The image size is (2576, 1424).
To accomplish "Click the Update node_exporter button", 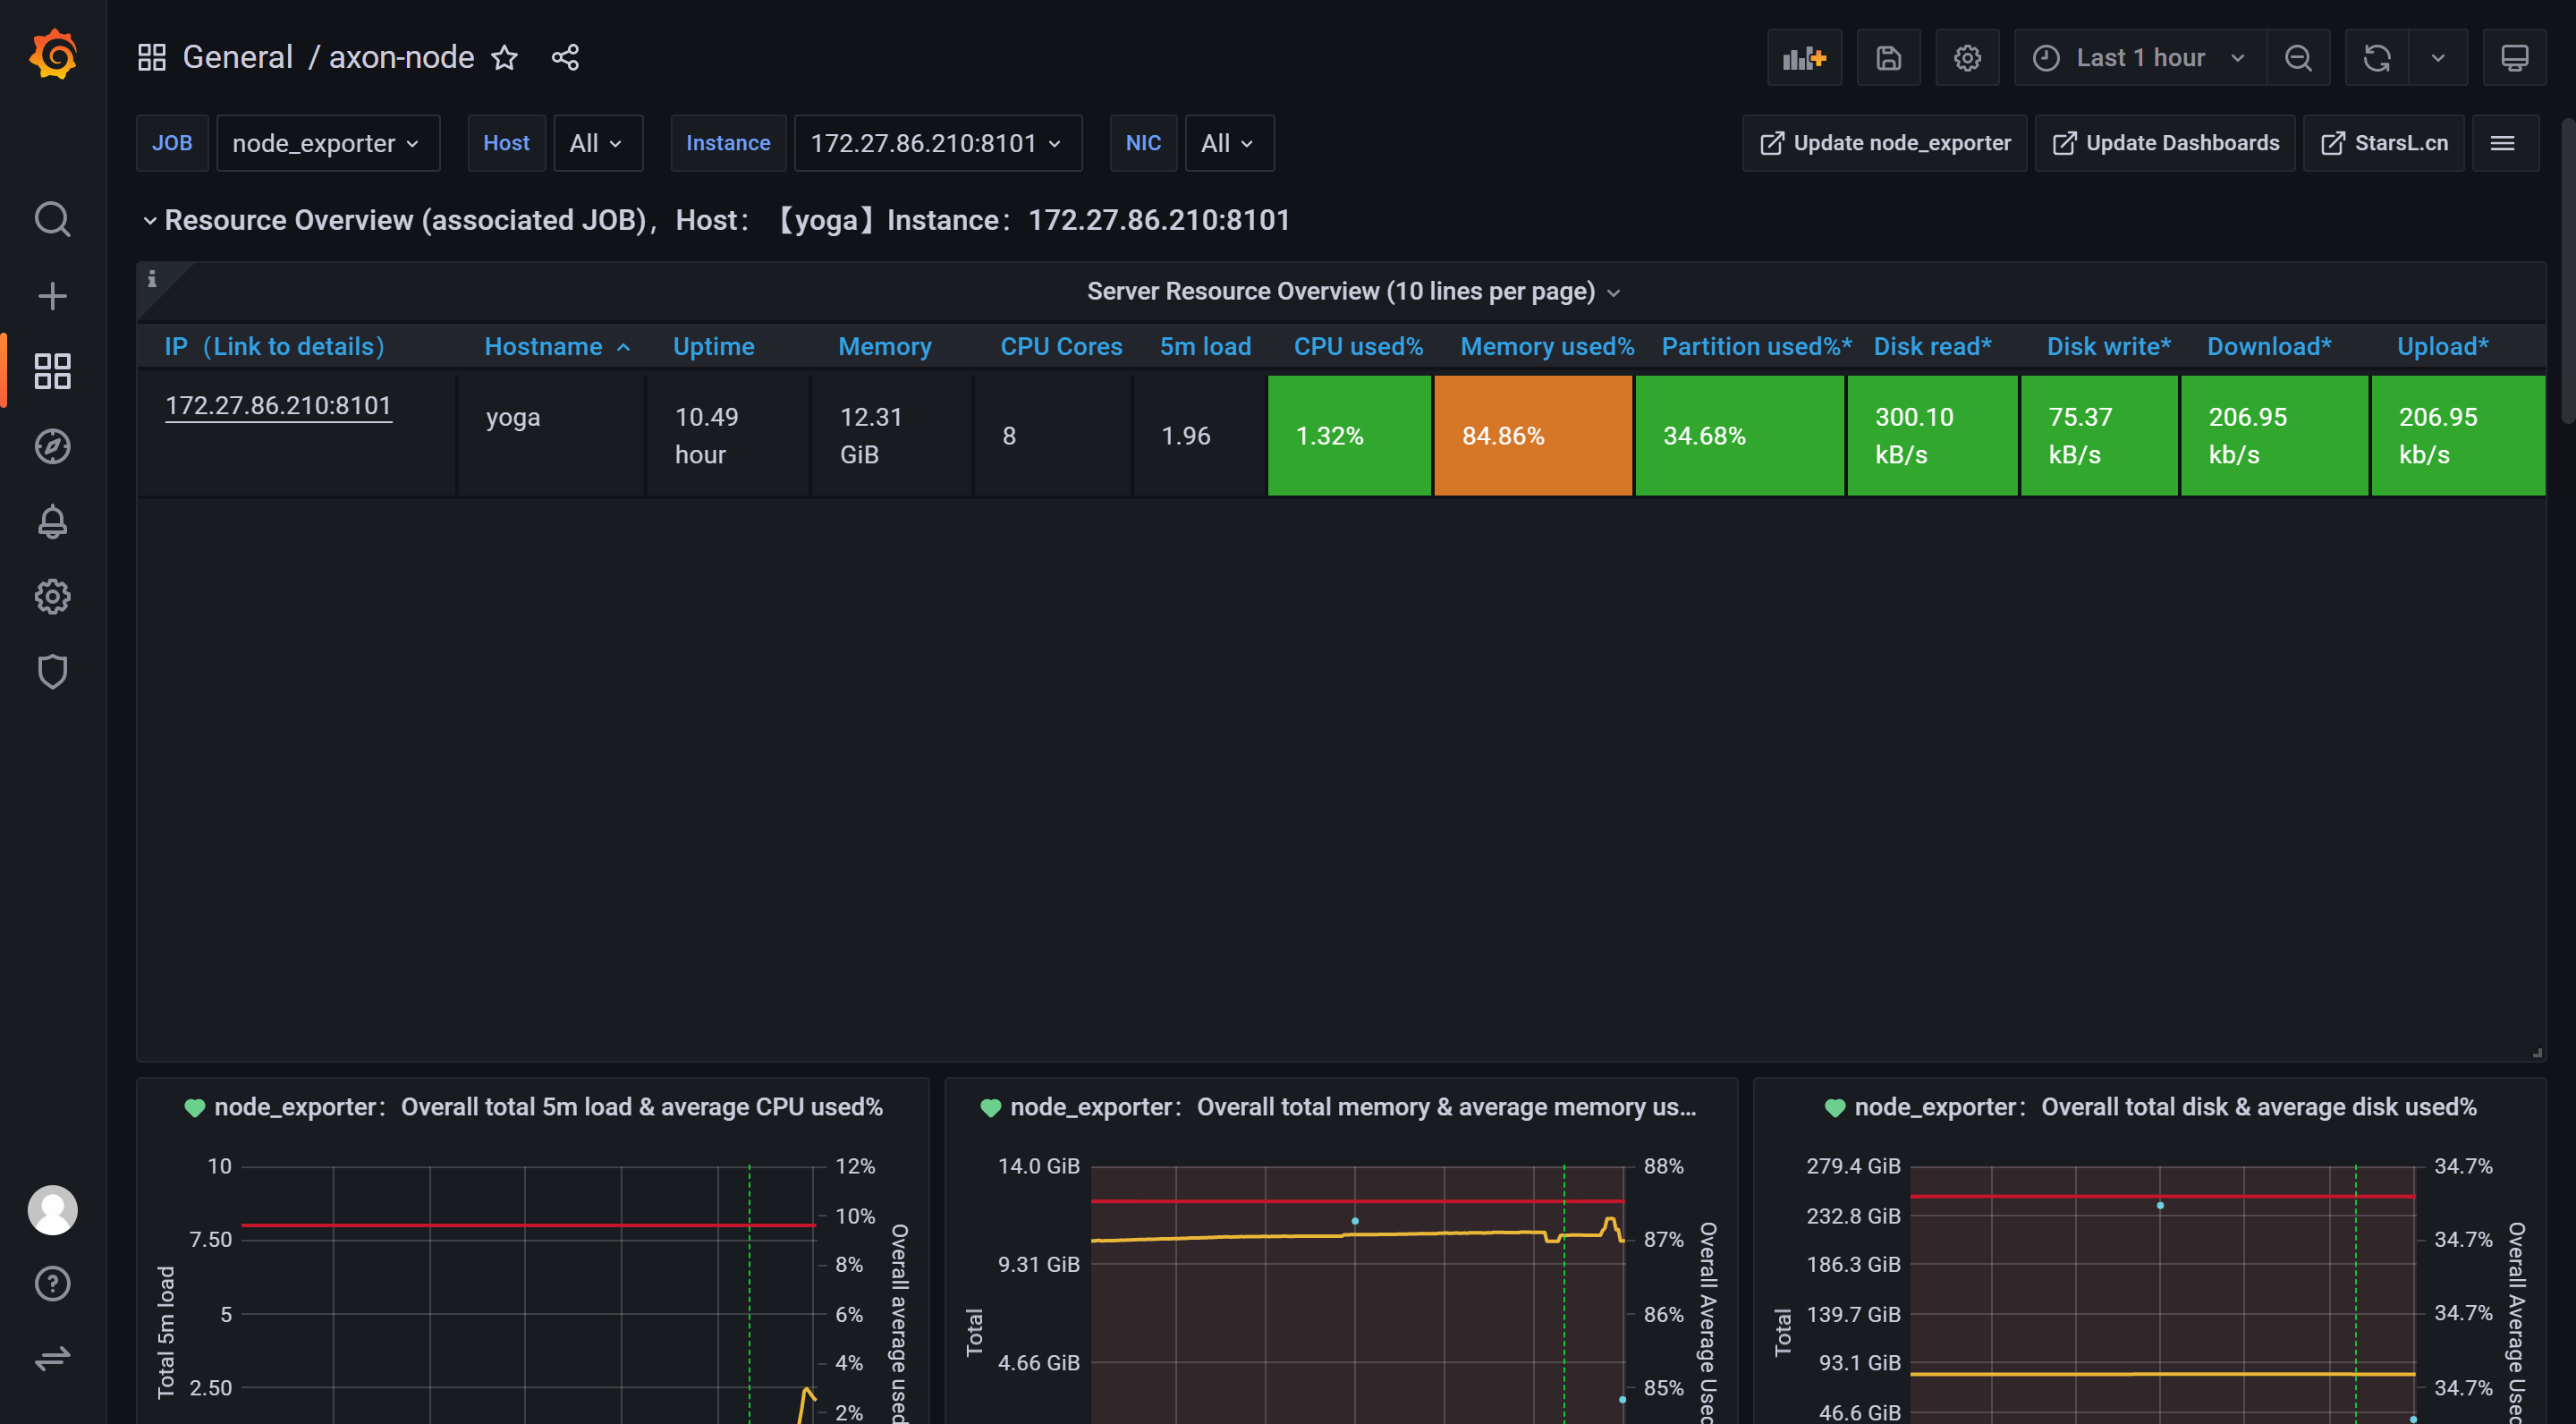I will pos(1884,142).
